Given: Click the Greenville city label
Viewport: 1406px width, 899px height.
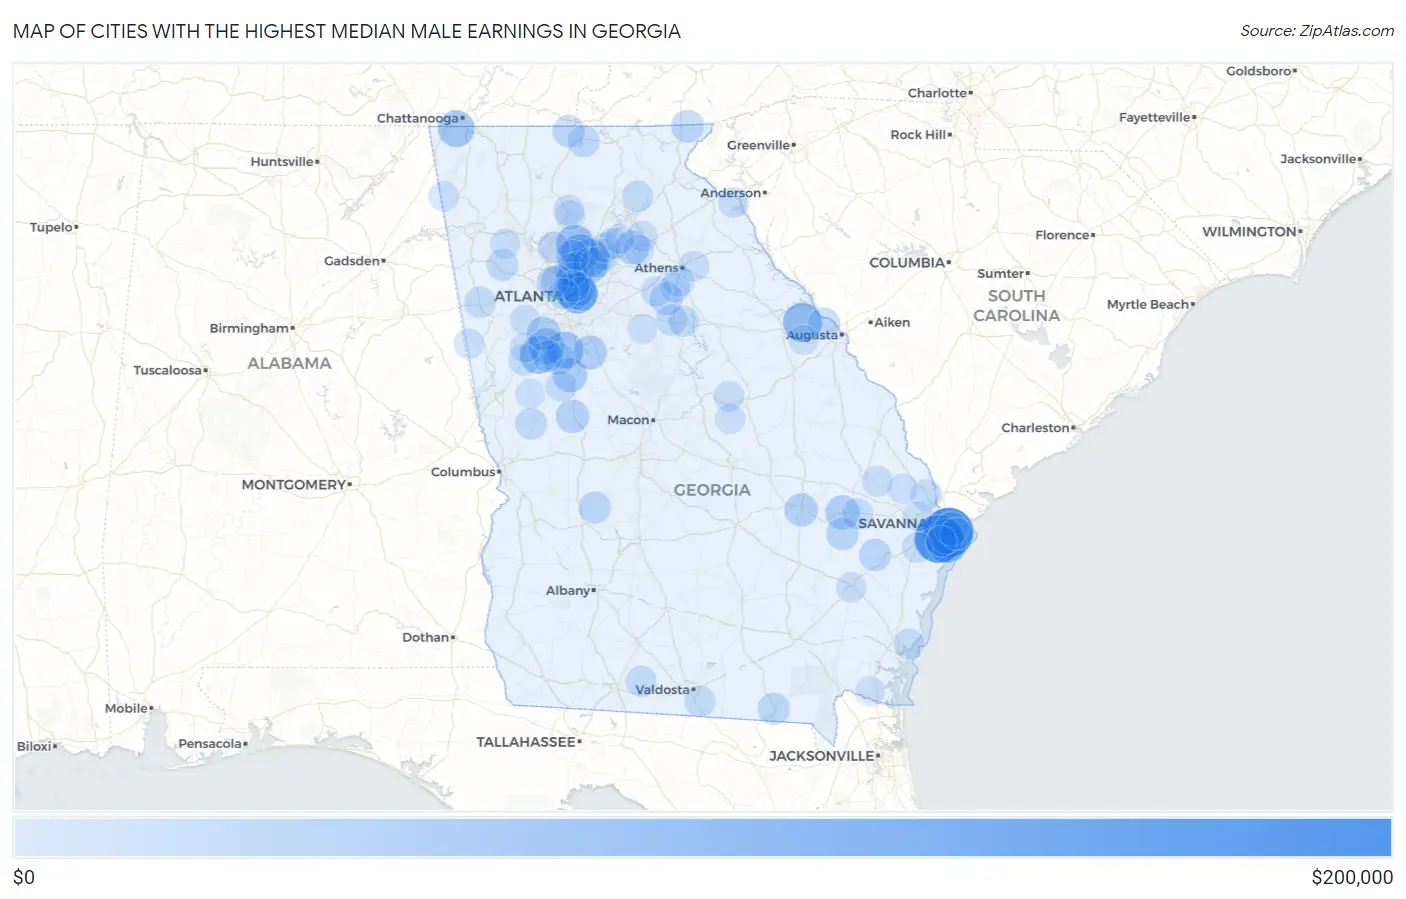Looking at the screenshot, I should tap(759, 145).
